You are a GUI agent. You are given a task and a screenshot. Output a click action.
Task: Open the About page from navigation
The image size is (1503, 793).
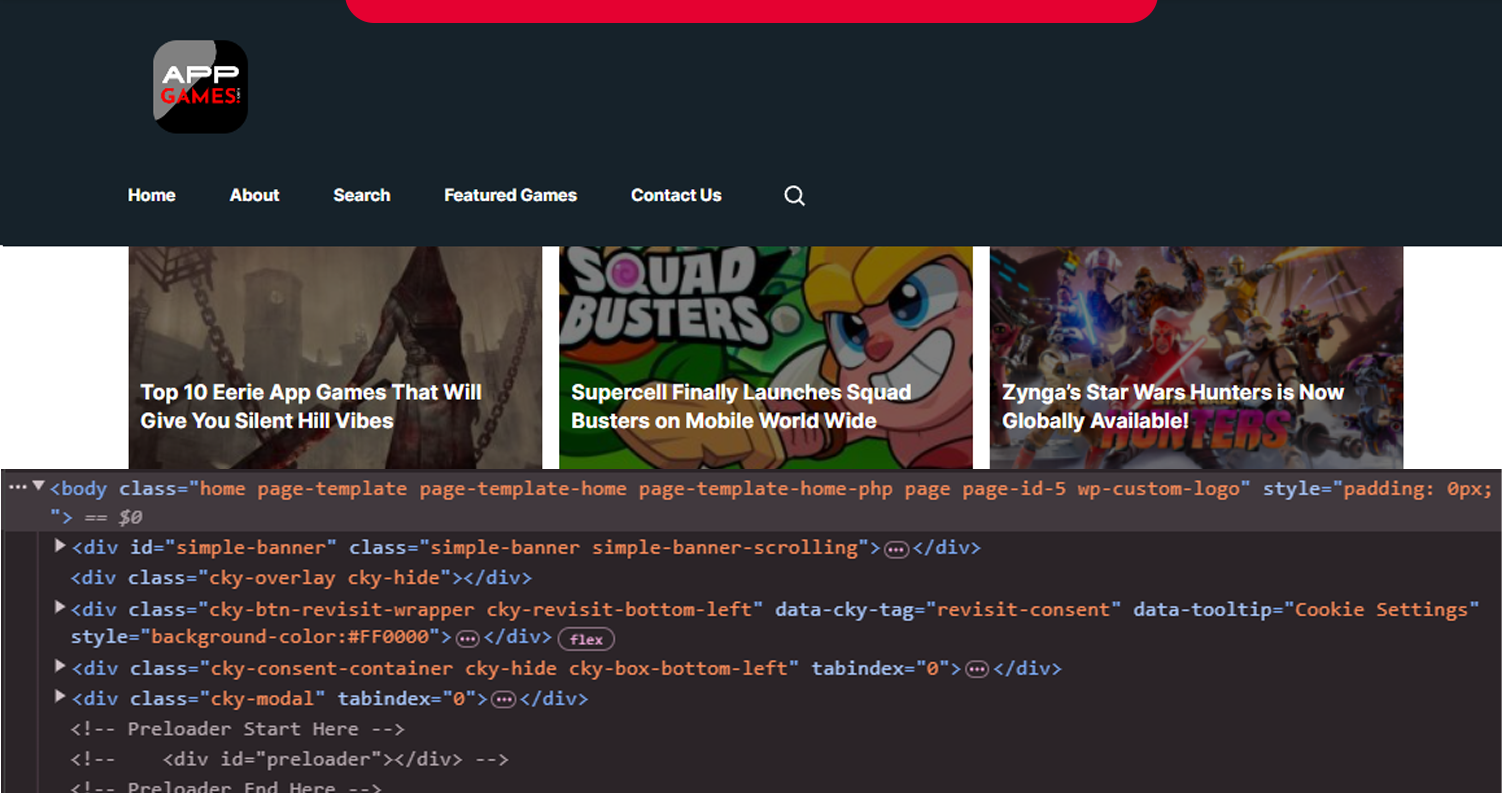254,195
